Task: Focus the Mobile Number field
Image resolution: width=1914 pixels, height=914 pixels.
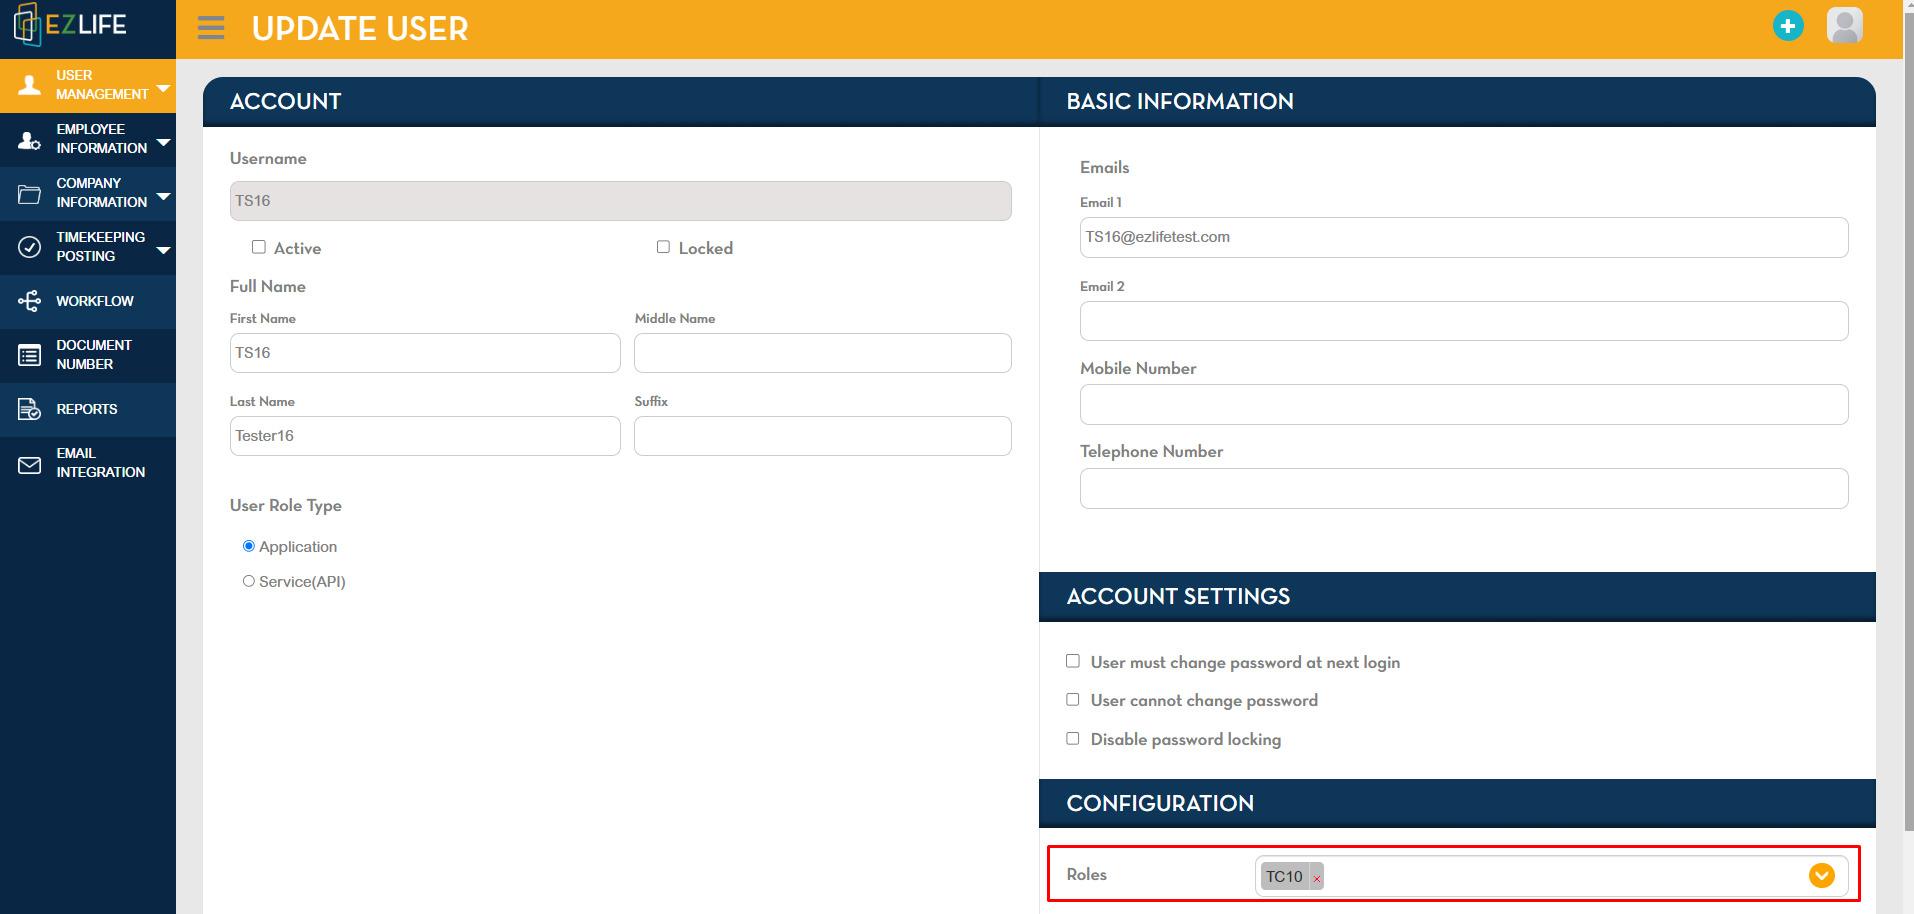Action: [1464, 404]
